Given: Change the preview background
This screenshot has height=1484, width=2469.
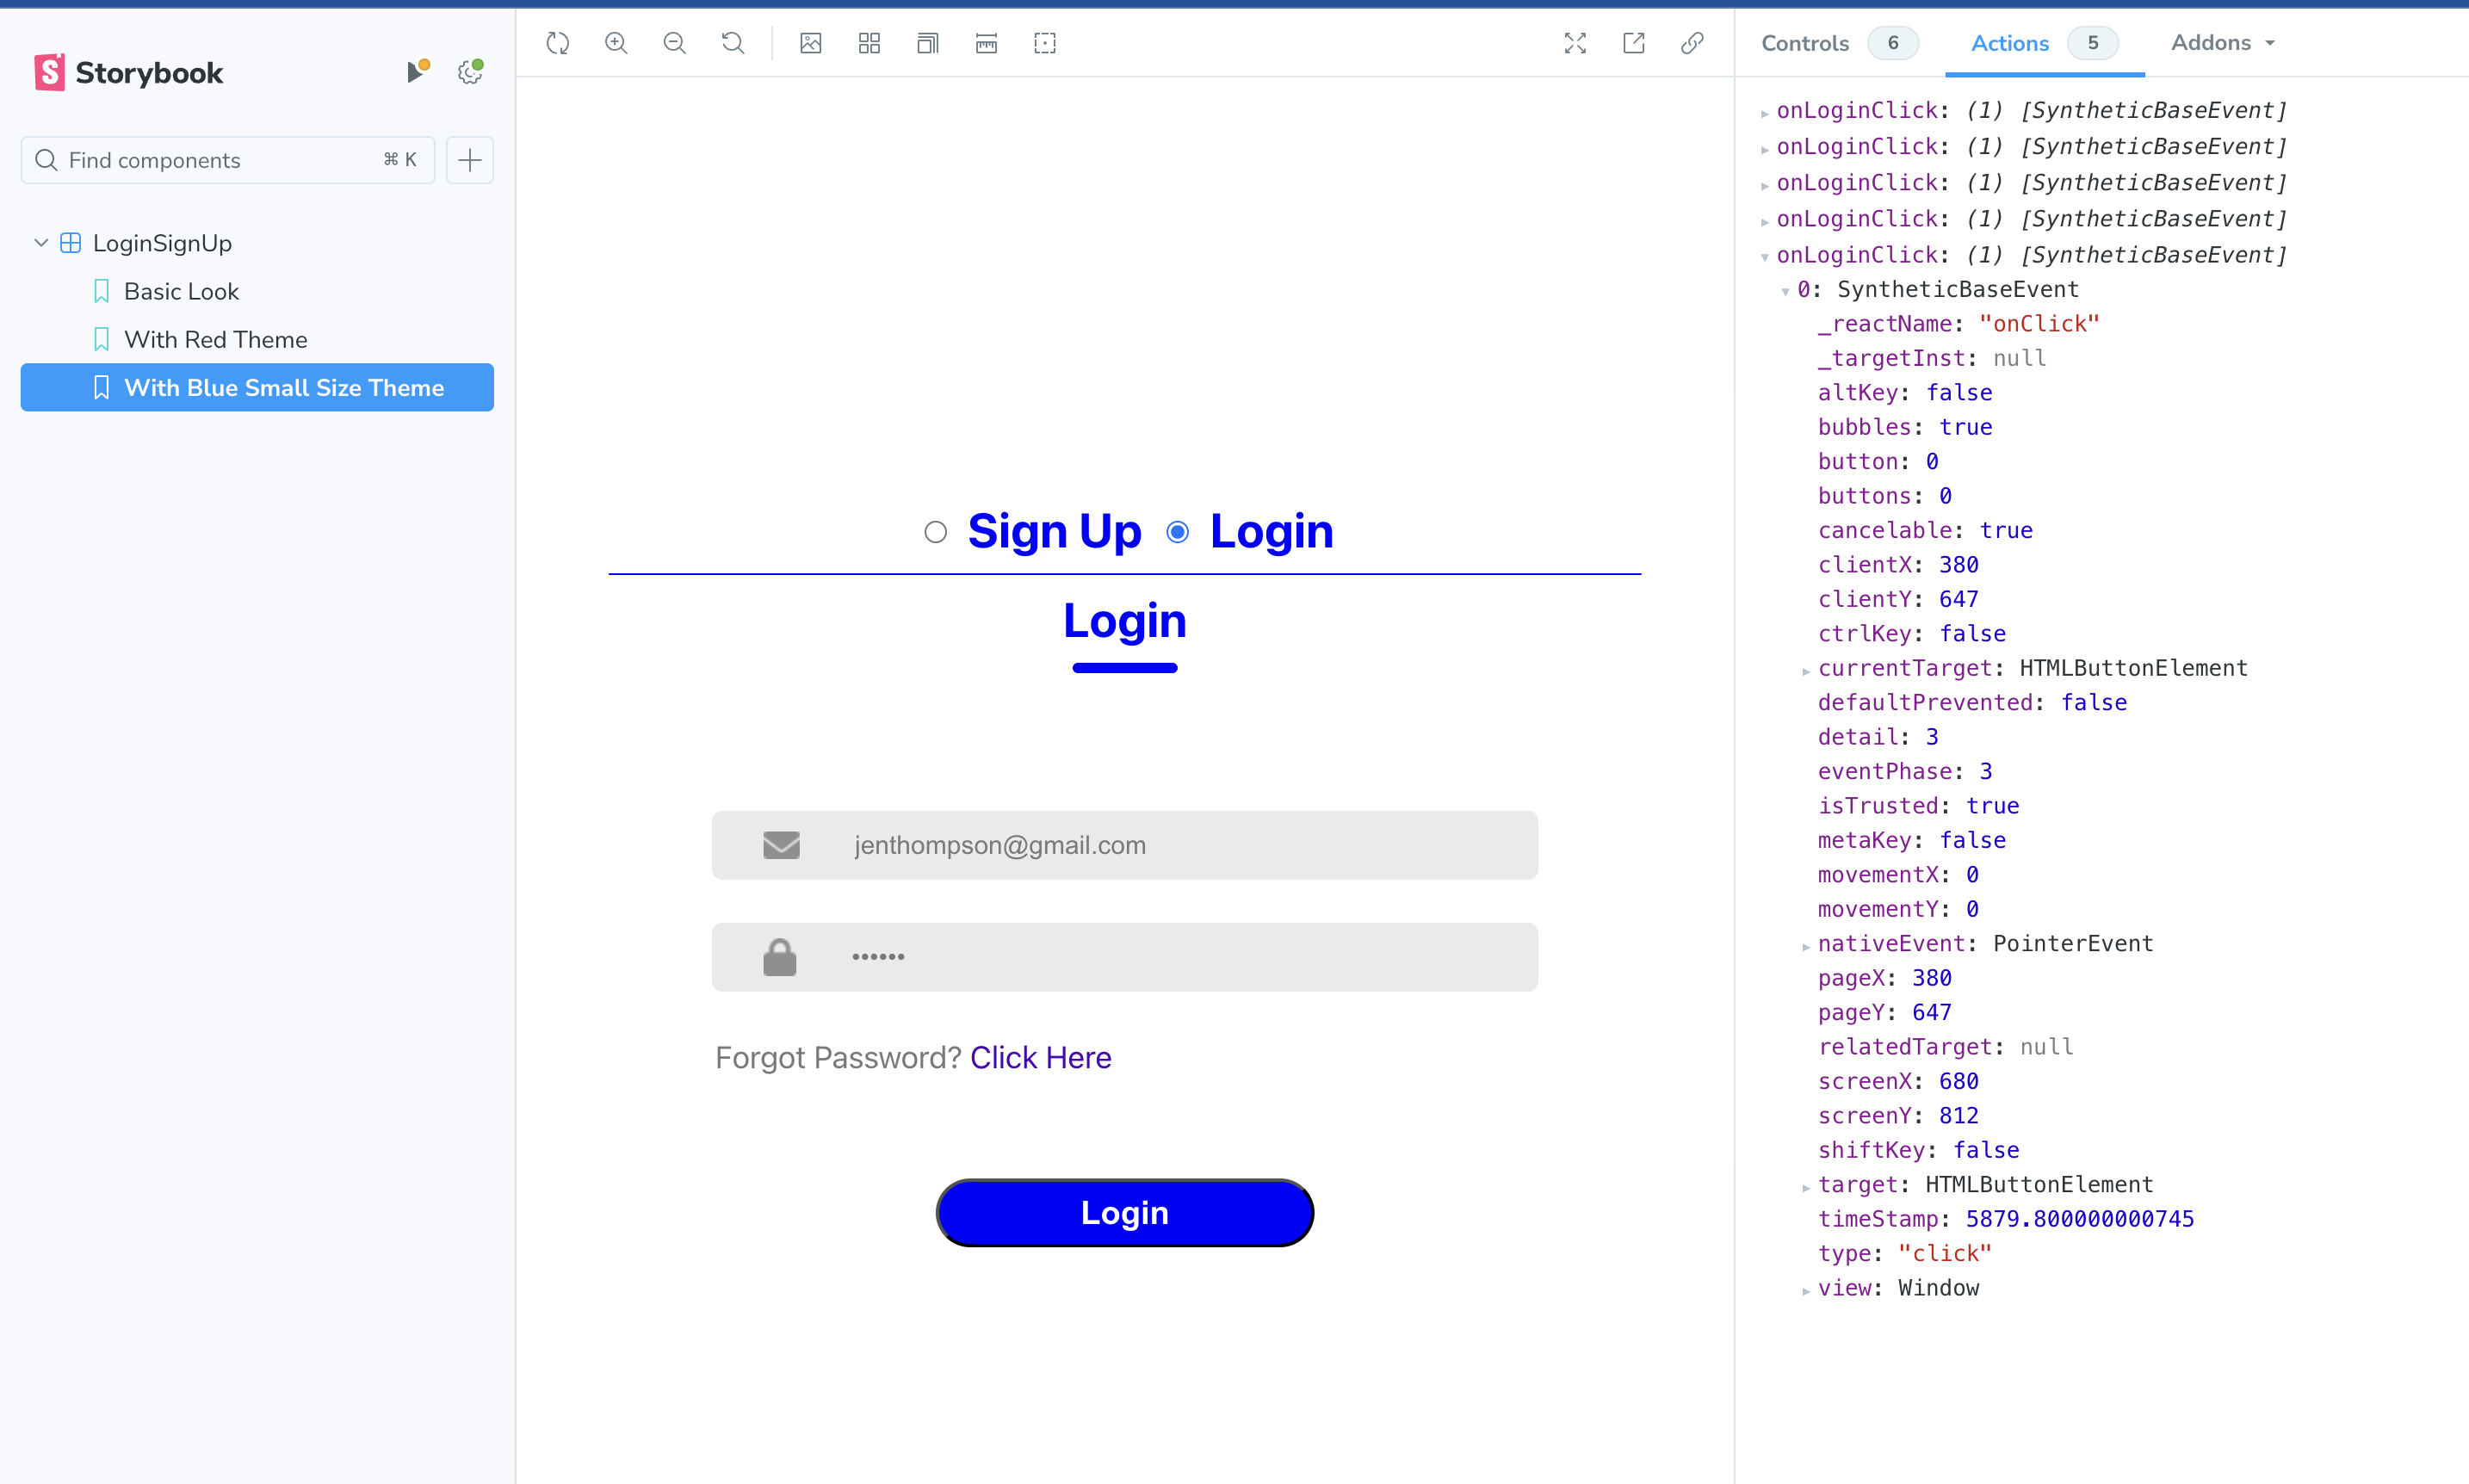Looking at the screenshot, I should tap(810, 43).
